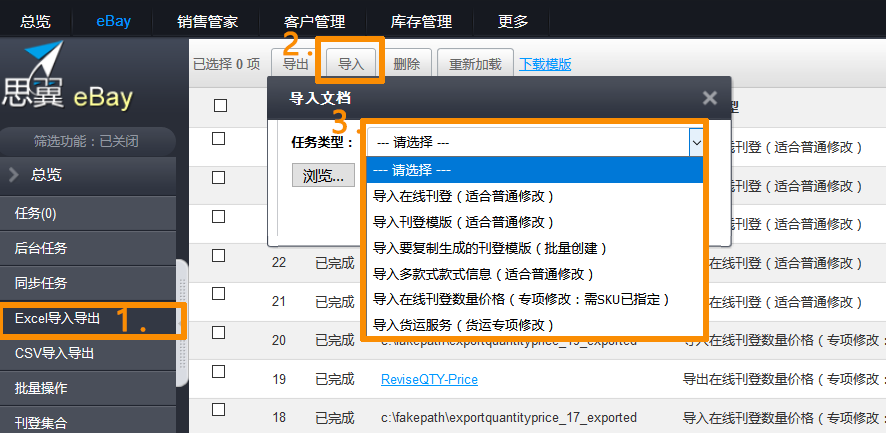Image resolution: width=886 pixels, height=433 pixels.
Task: Tick the checkbox for row 20
Action: [219, 332]
